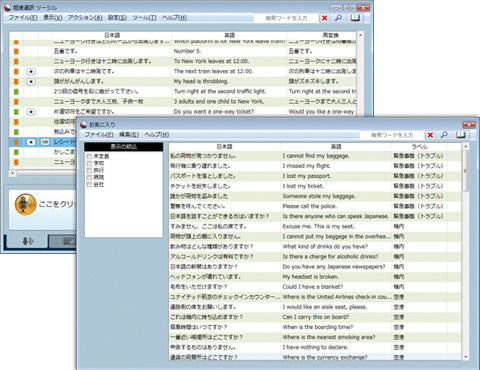This screenshot has width=480, height=370.
Task: Click the search word field in favorites window
Action: click(x=392, y=135)
